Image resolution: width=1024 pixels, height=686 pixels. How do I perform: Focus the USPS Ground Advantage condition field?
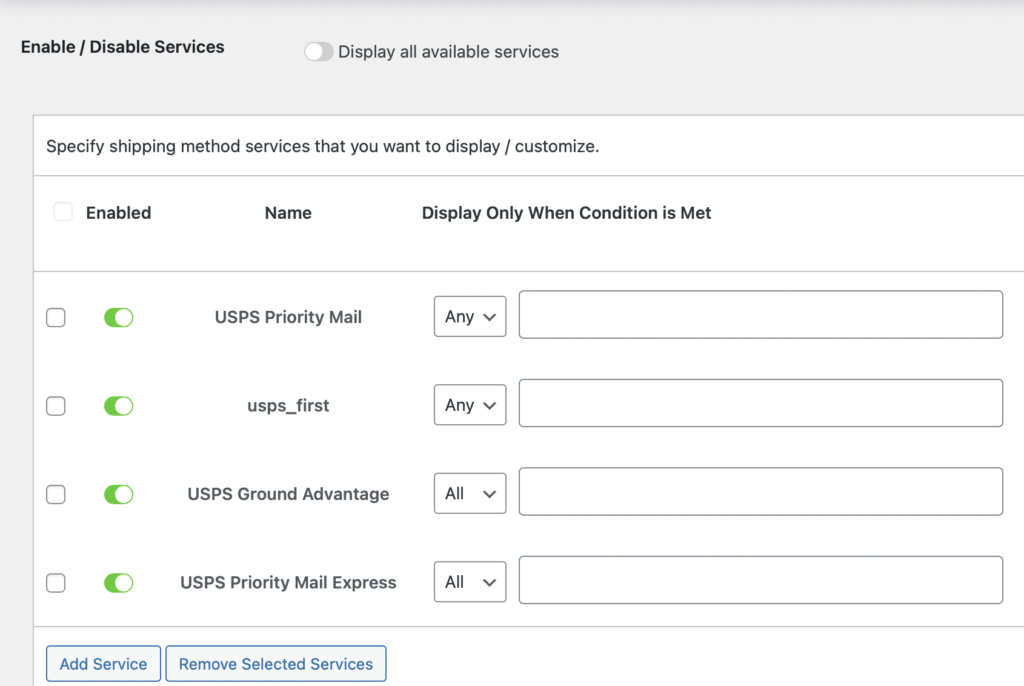[x=760, y=492]
